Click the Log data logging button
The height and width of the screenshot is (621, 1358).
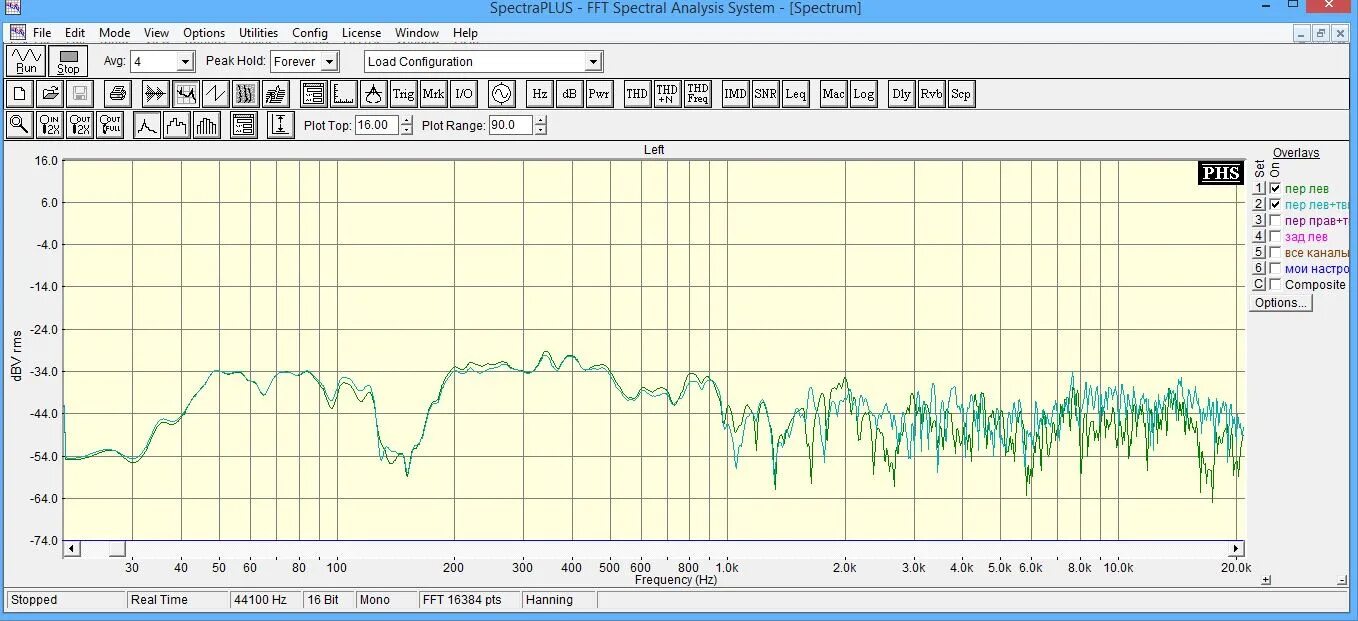[x=863, y=94]
